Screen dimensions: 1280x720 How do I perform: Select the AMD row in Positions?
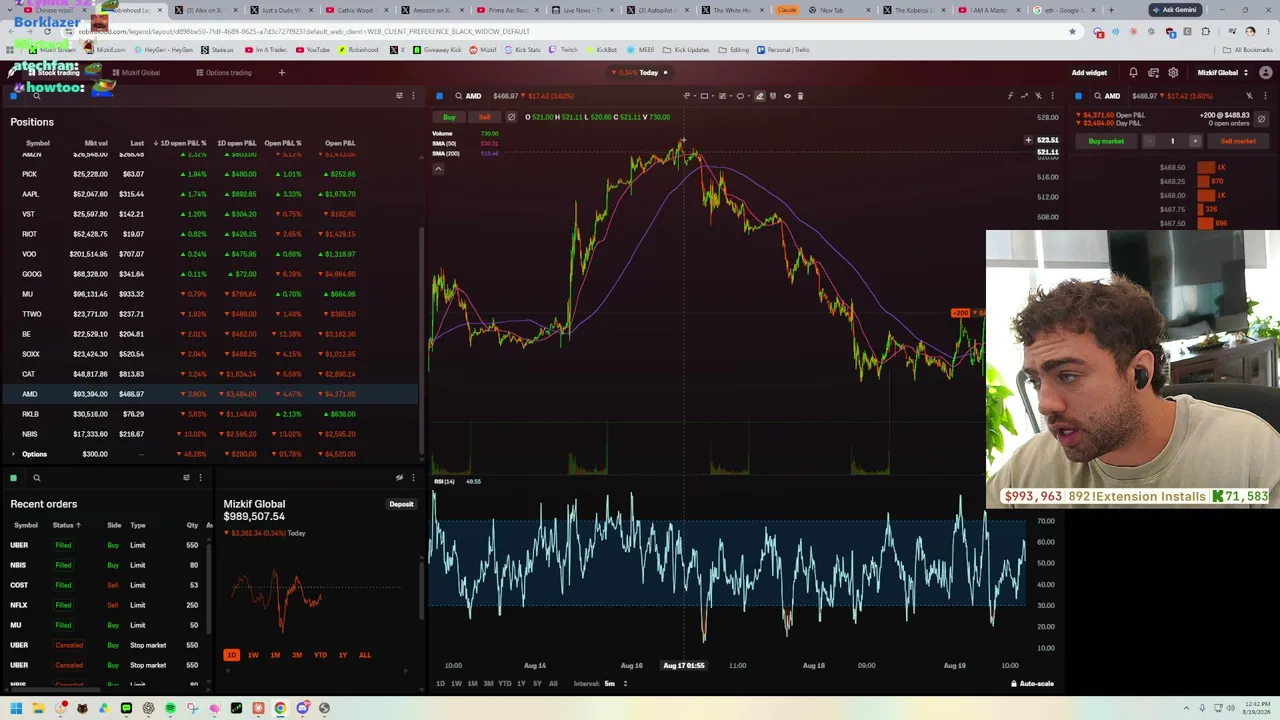(x=210, y=394)
